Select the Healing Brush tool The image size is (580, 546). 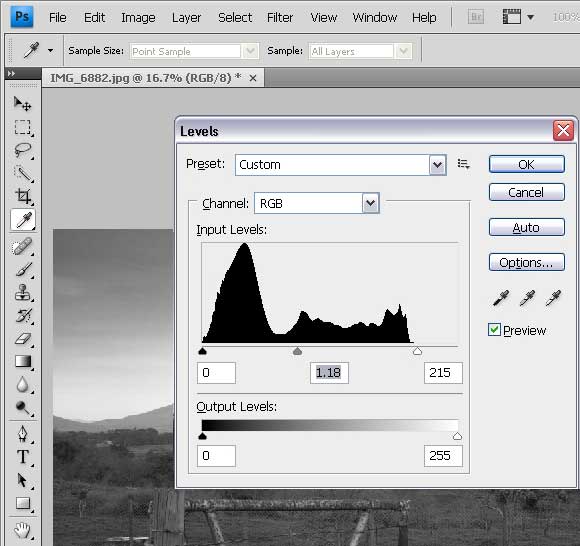[23, 247]
